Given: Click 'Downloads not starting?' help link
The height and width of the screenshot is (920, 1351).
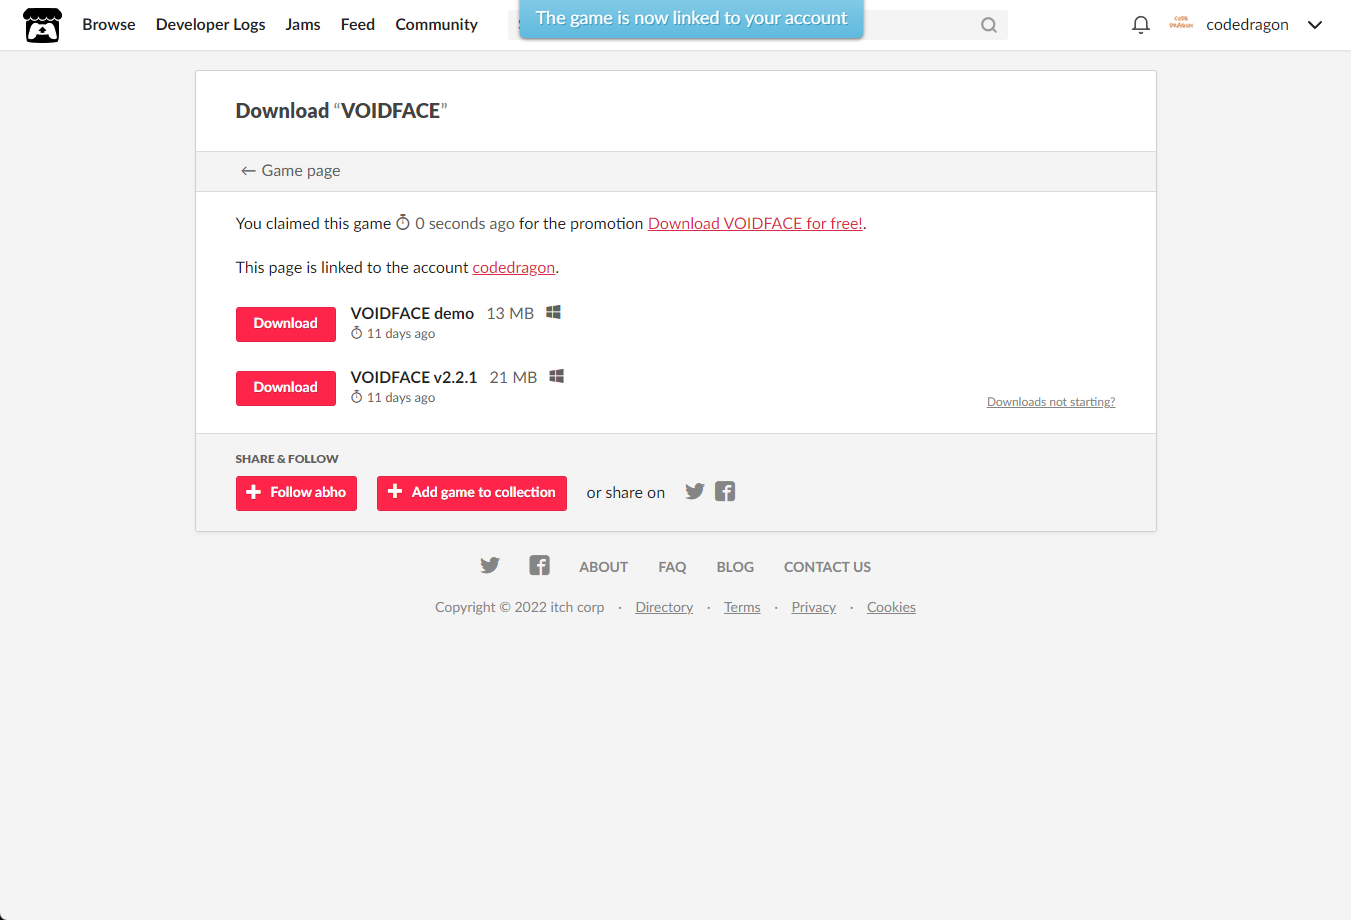Looking at the screenshot, I should click(x=1051, y=402).
